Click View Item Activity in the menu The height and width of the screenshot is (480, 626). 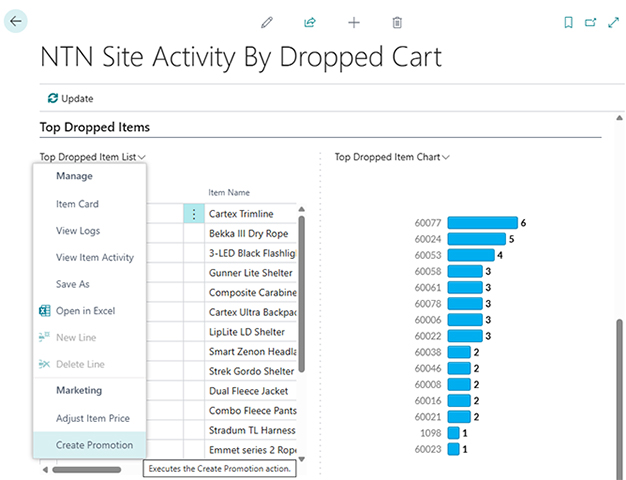coord(95,258)
